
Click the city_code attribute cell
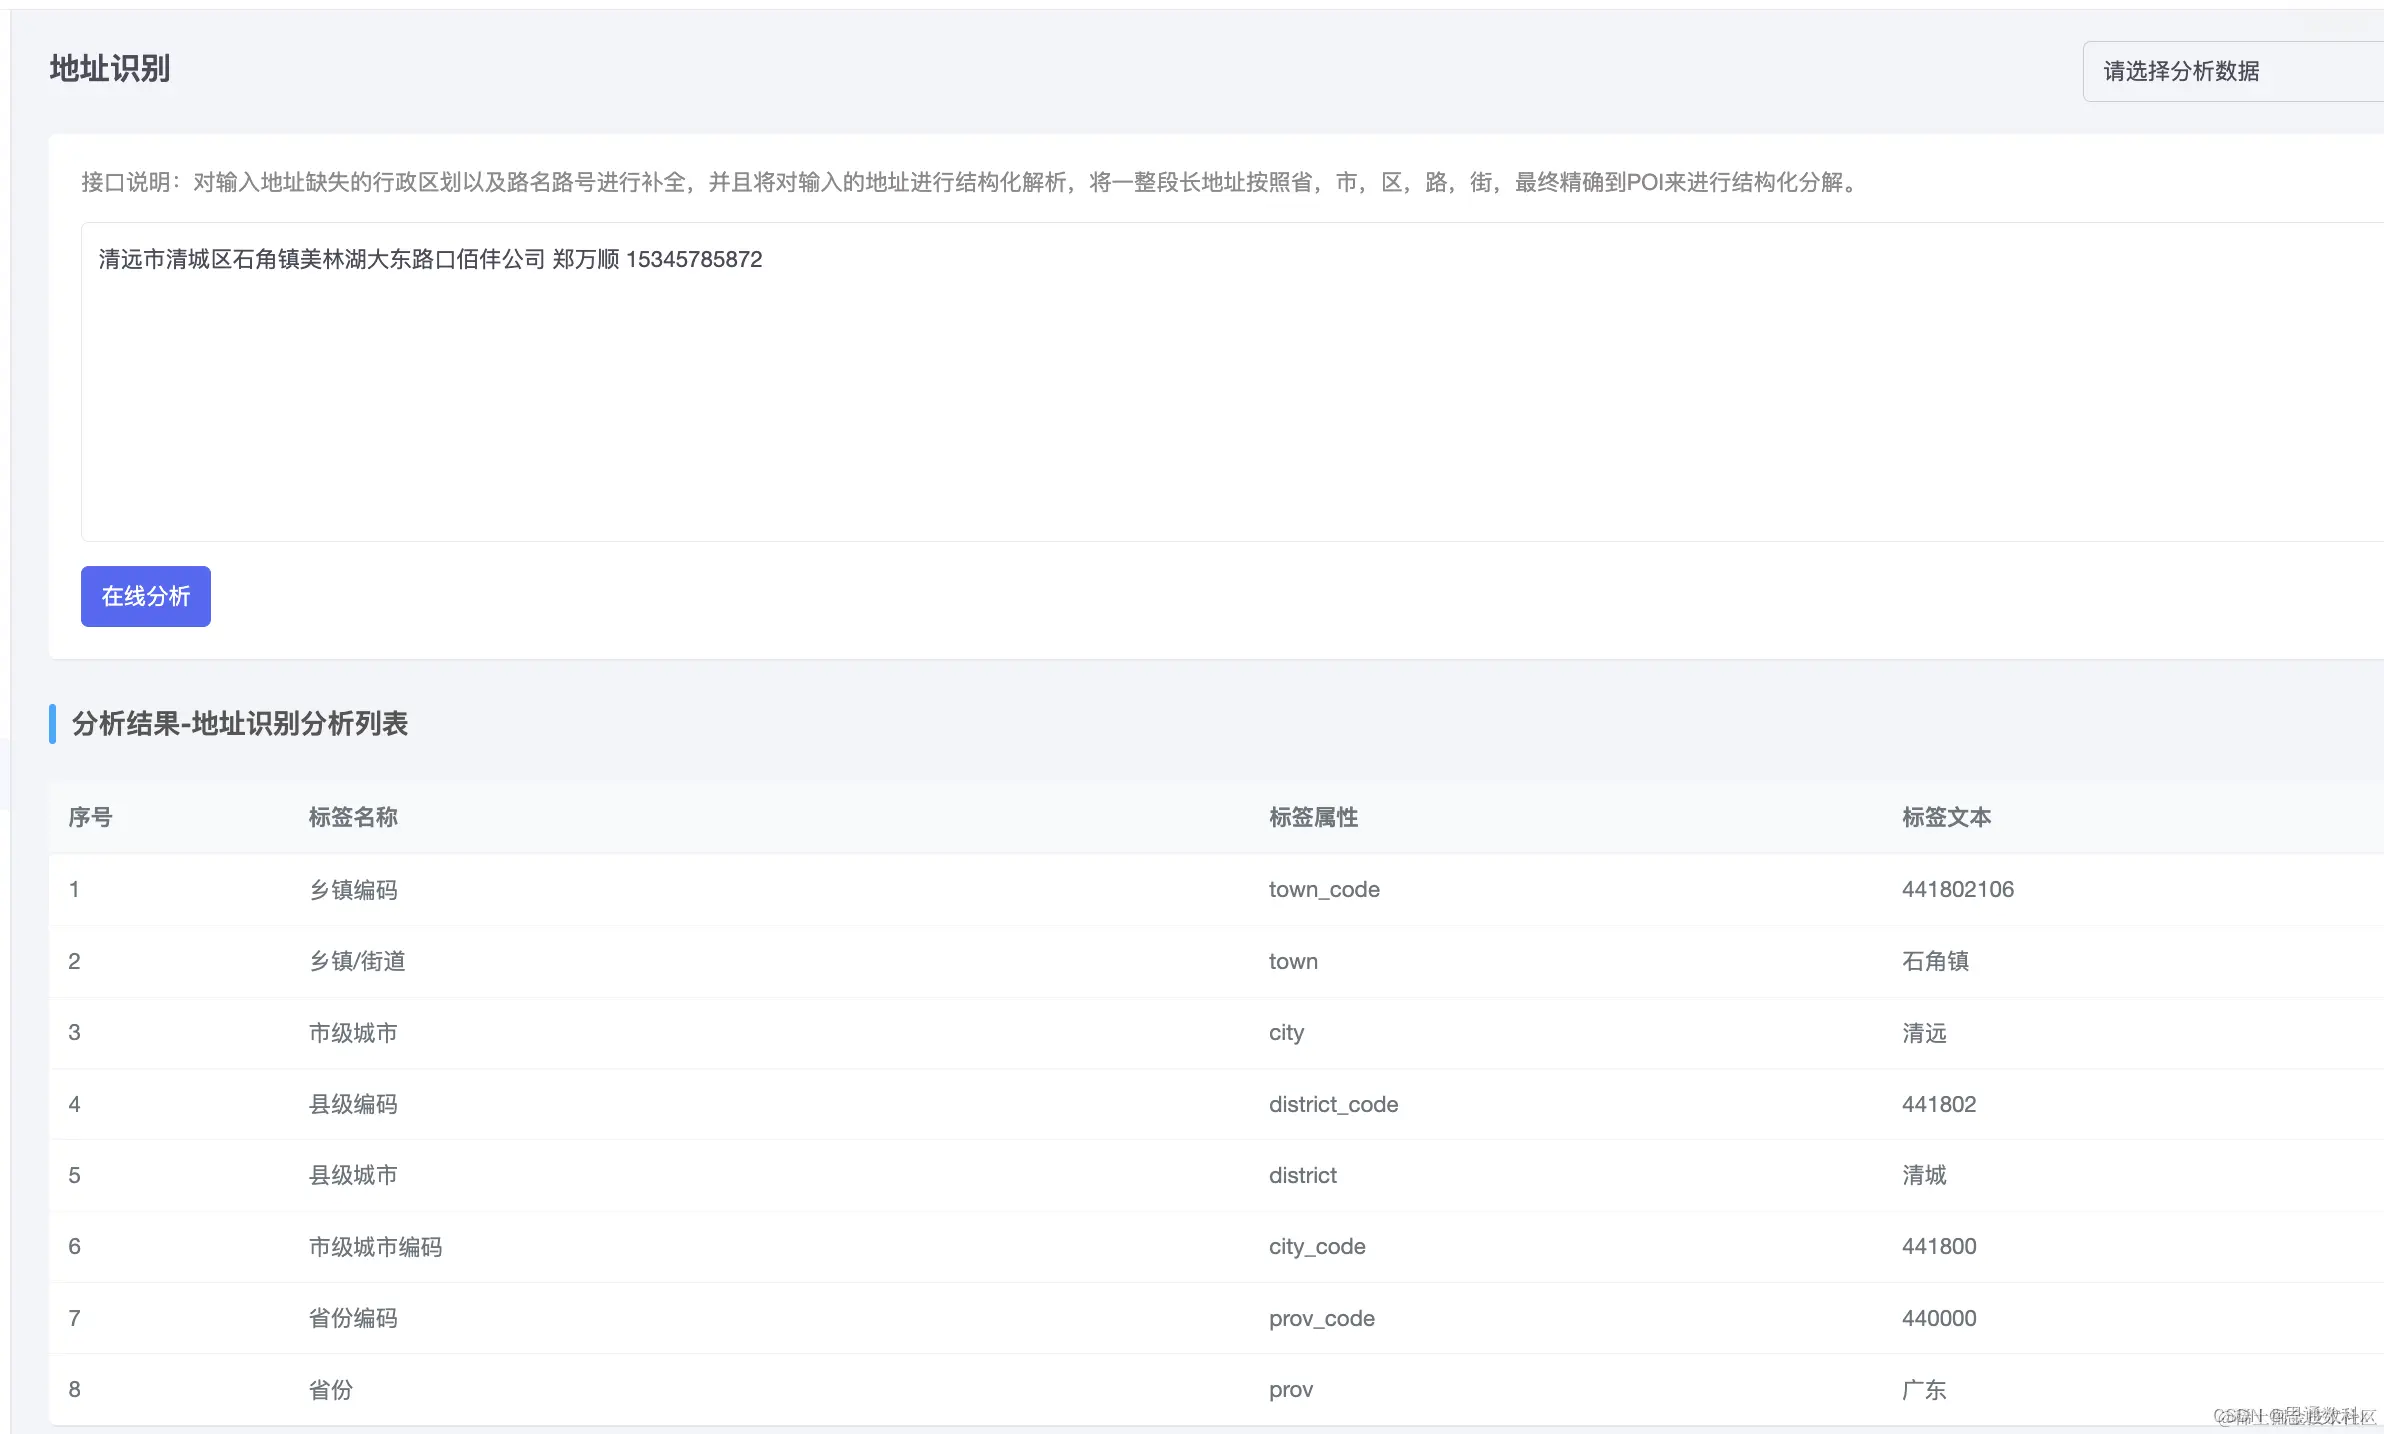pyautogui.click(x=1317, y=1247)
